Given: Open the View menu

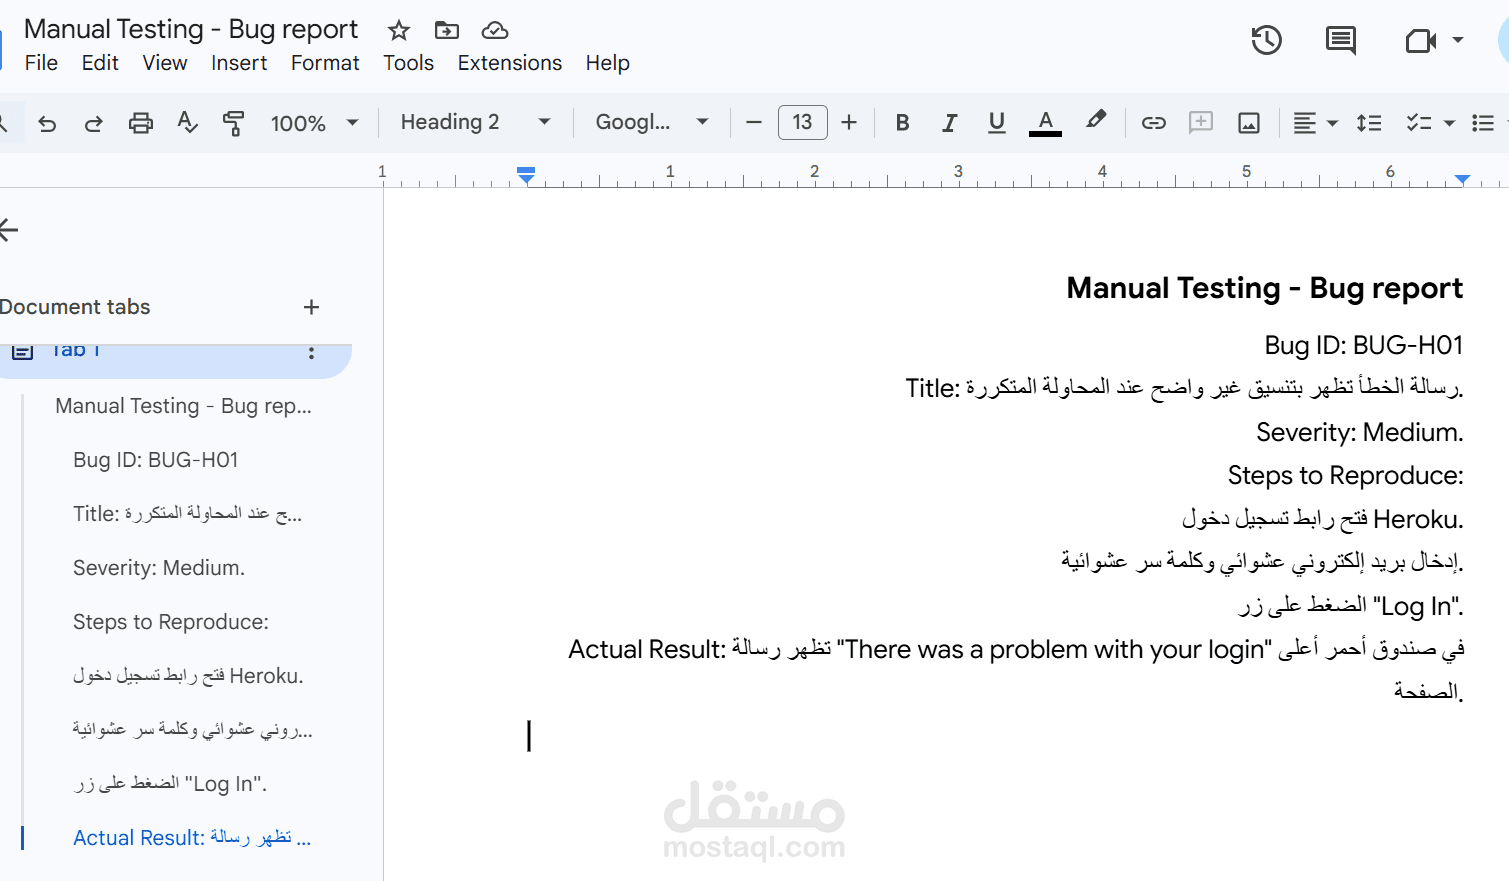Looking at the screenshot, I should click(165, 63).
